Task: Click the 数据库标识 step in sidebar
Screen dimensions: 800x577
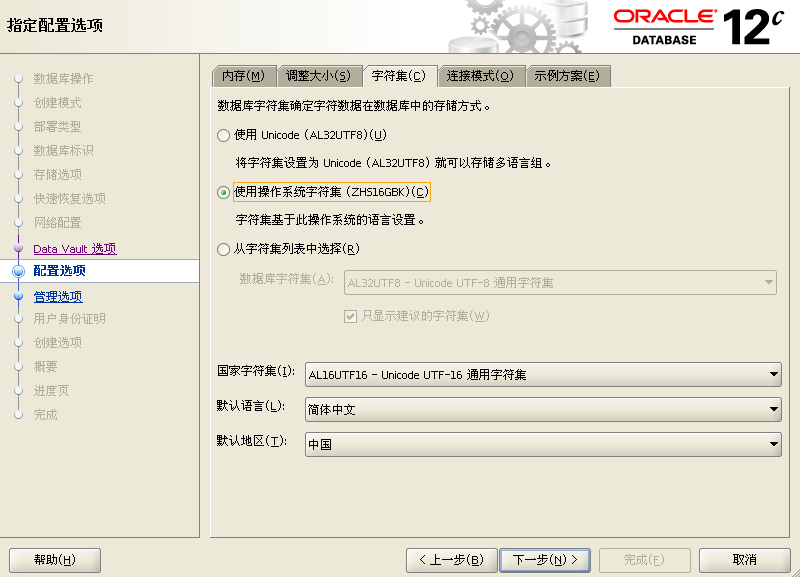Action: pyautogui.click(x=63, y=150)
